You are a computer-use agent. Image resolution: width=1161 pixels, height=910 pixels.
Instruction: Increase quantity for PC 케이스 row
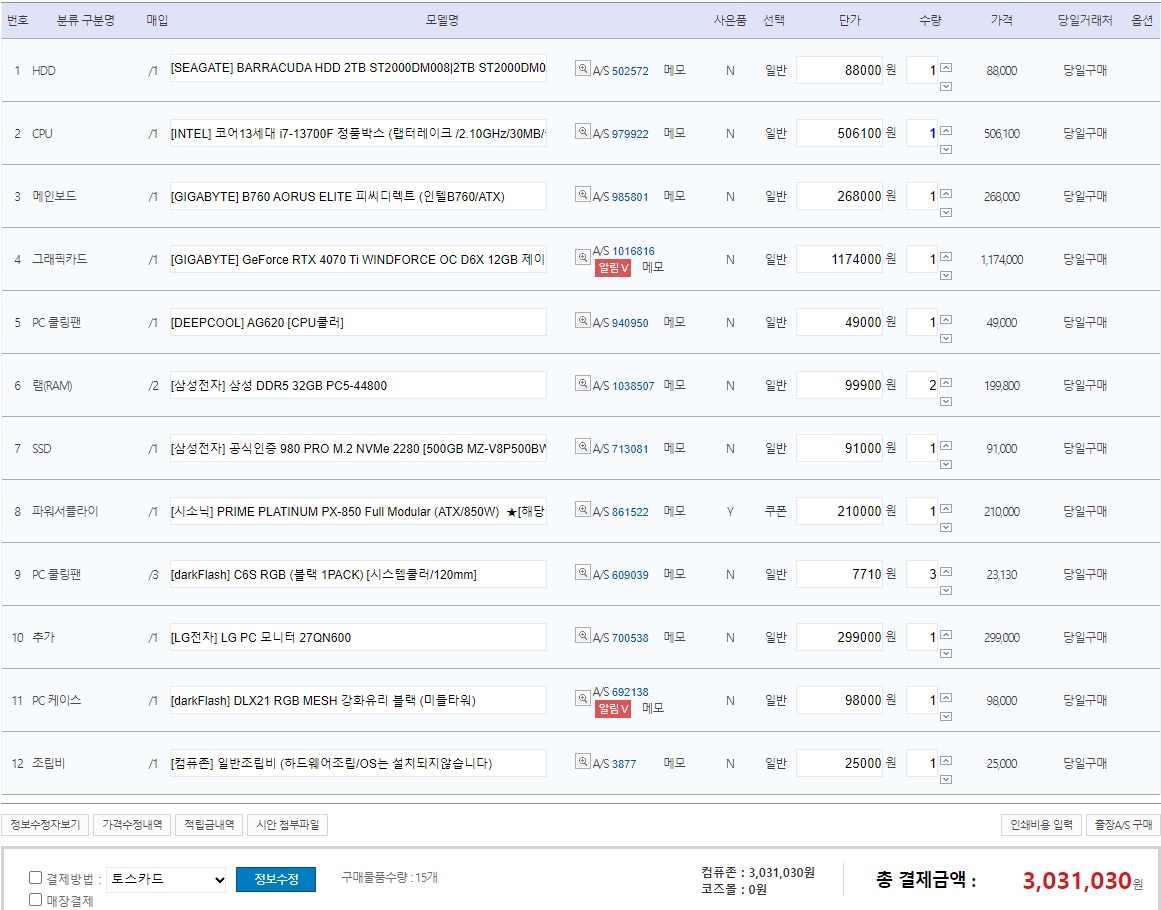point(946,697)
